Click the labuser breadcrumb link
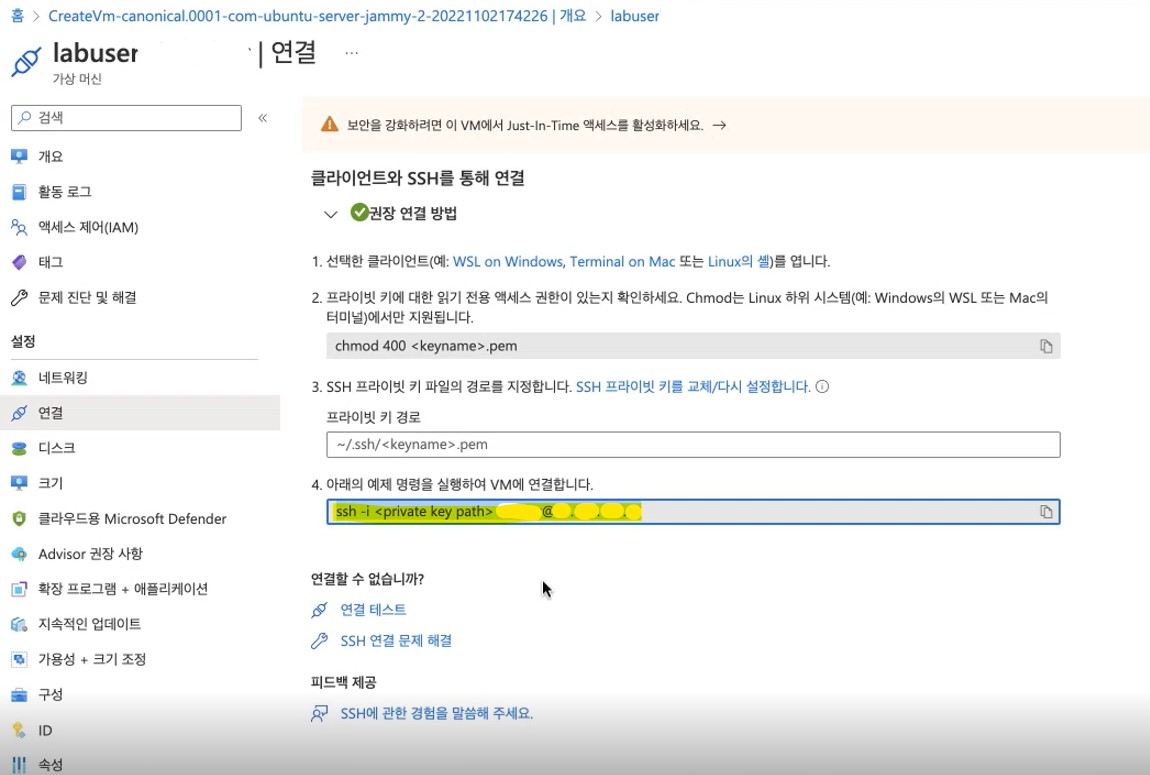 point(635,15)
